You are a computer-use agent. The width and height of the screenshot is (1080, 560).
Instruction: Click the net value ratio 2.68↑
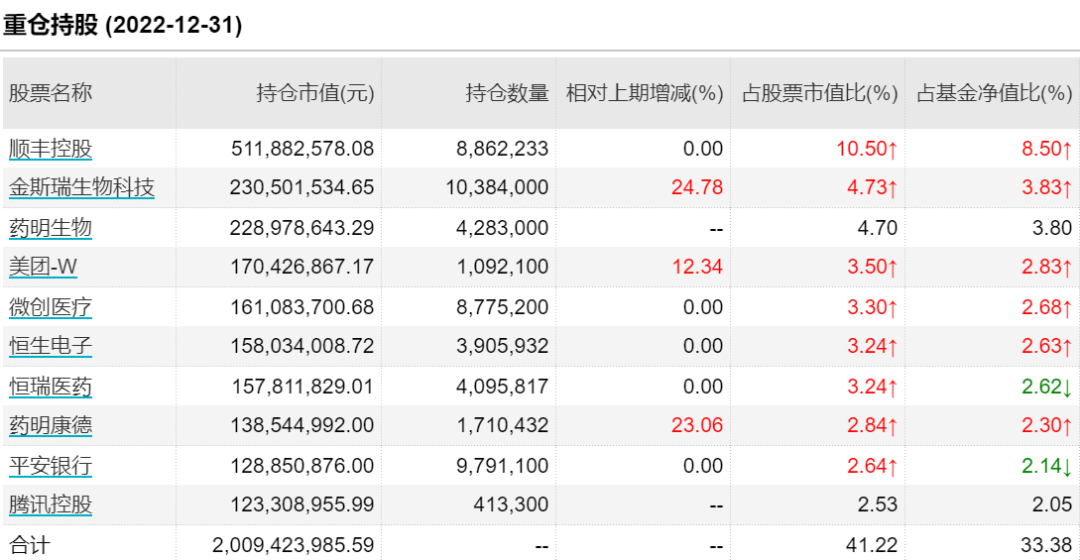[1047, 307]
